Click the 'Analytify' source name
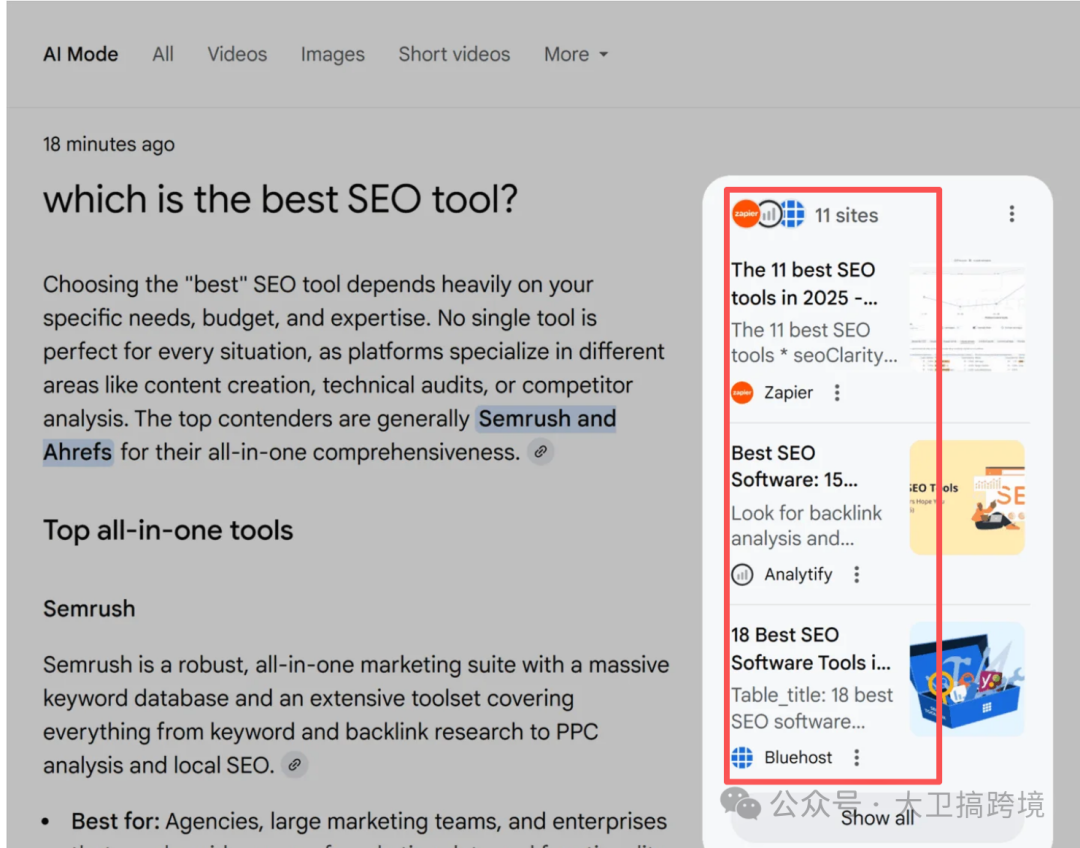 [x=798, y=575]
